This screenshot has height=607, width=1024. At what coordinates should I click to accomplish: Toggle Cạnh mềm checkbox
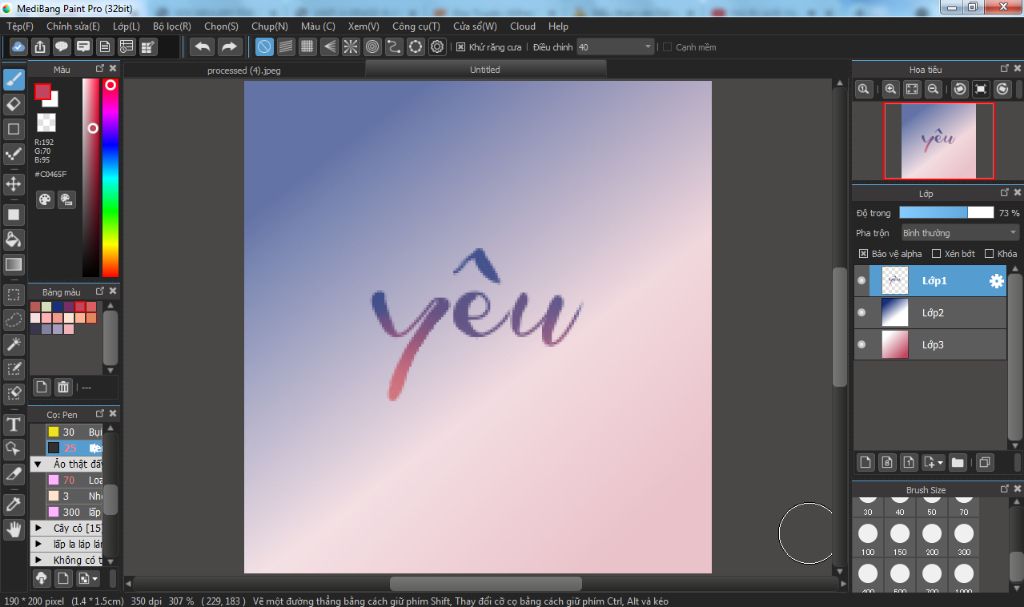pyautogui.click(x=667, y=47)
